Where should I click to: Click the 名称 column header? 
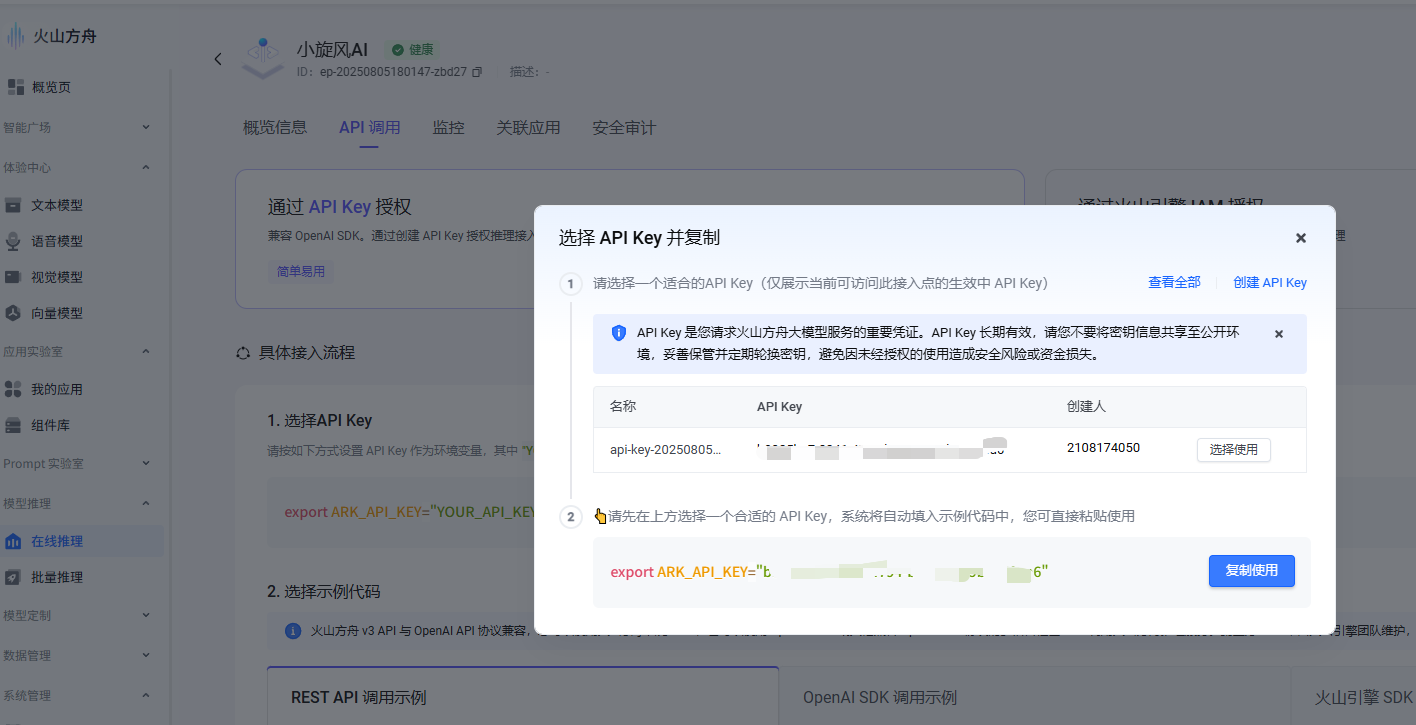(x=622, y=407)
